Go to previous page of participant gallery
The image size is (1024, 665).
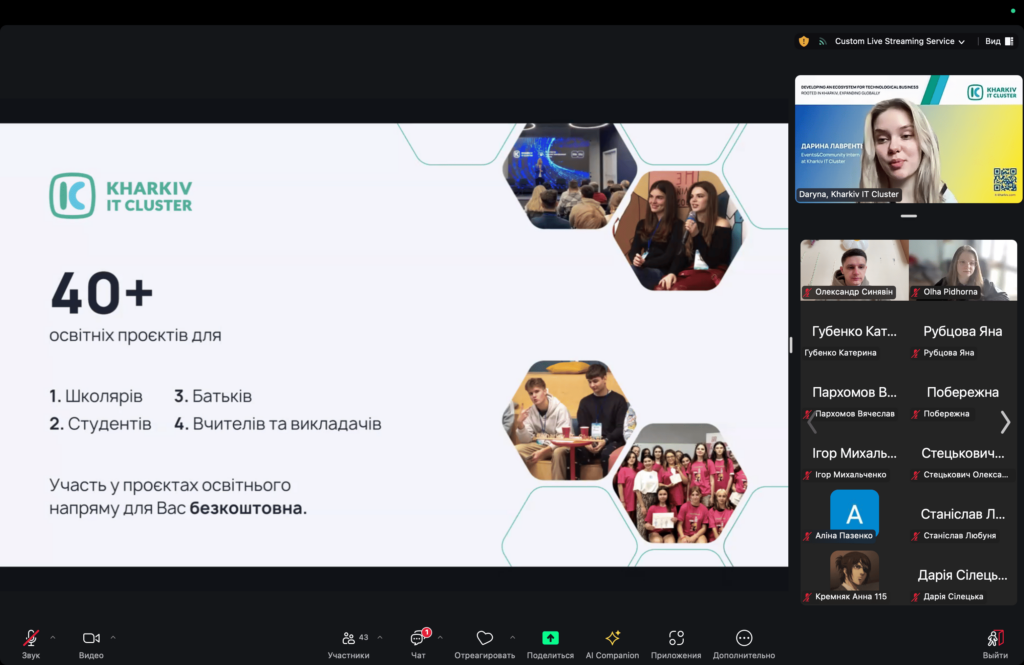click(812, 423)
